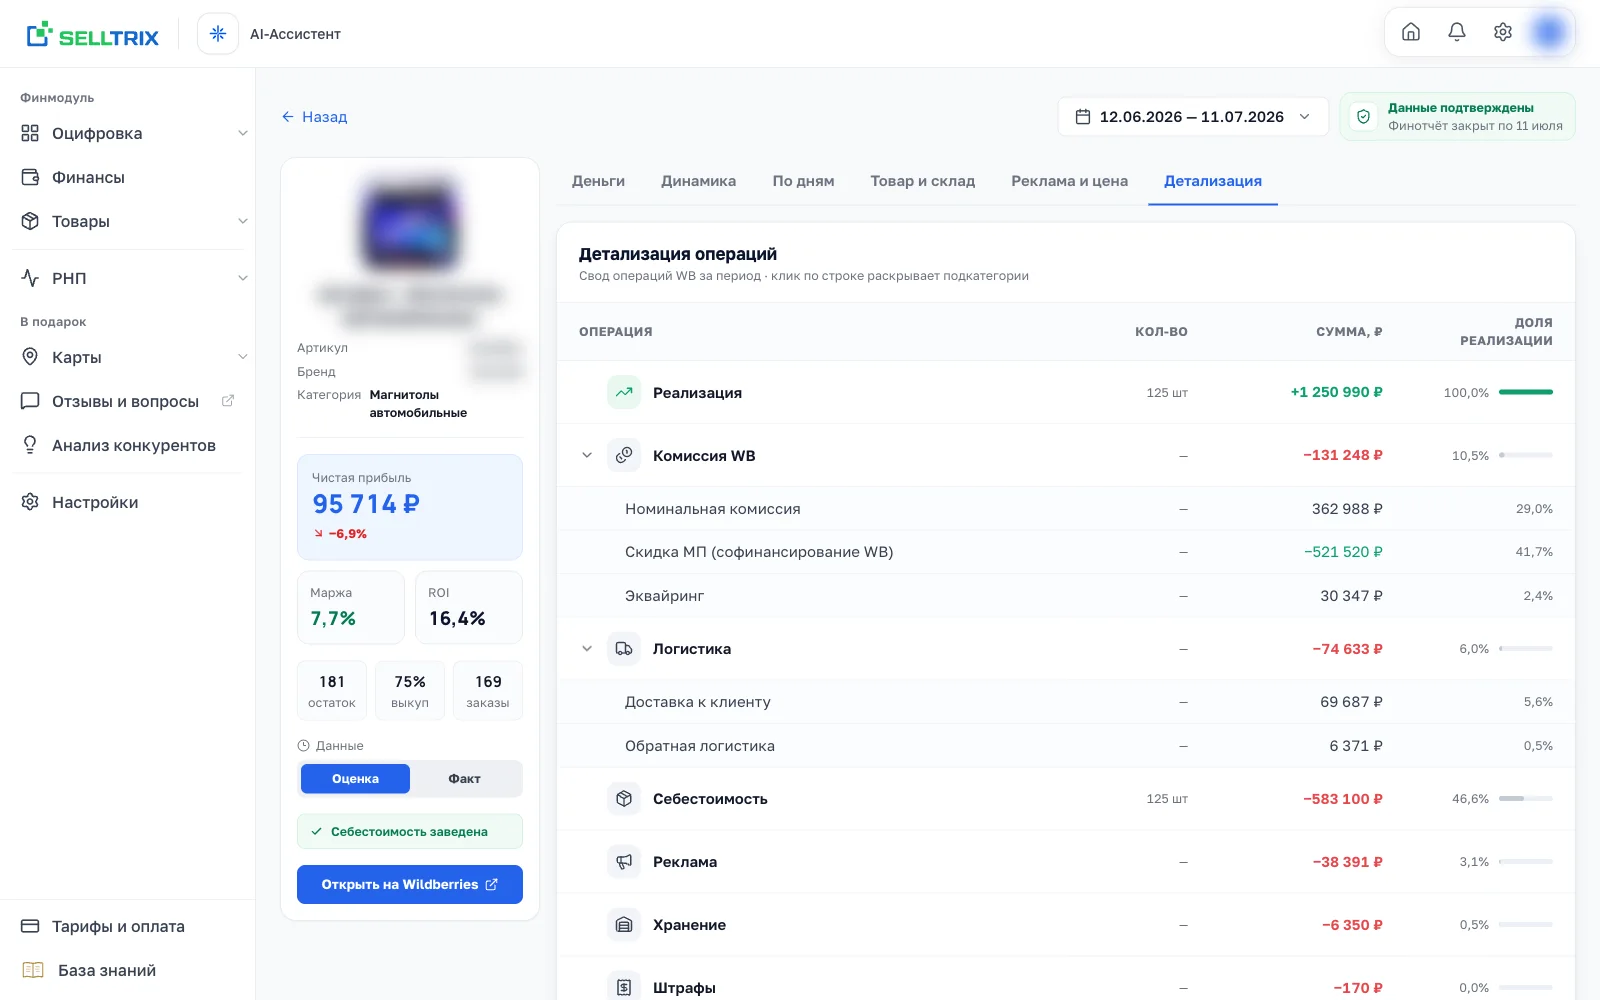Open notifications bell
The width and height of the screenshot is (1600, 1000).
[1457, 32]
